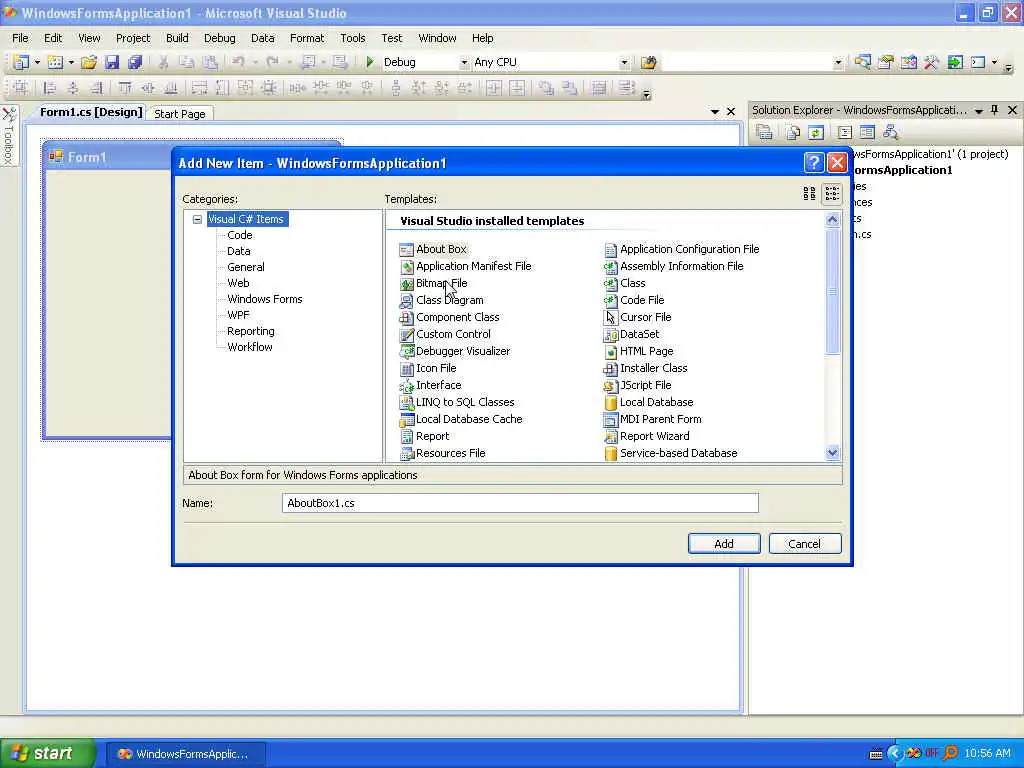The height and width of the screenshot is (768, 1024).
Task: Select the Class Diagram template
Action: (441, 300)
